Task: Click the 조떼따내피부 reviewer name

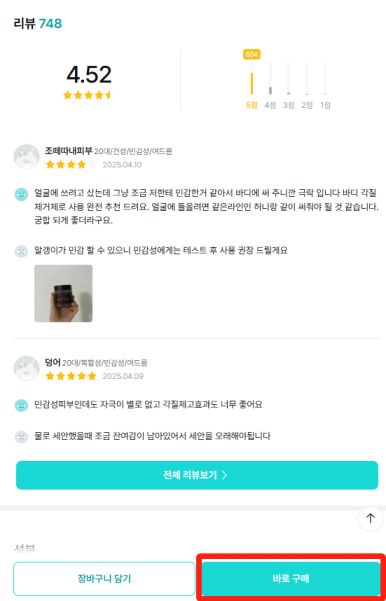Action: click(69, 151)
